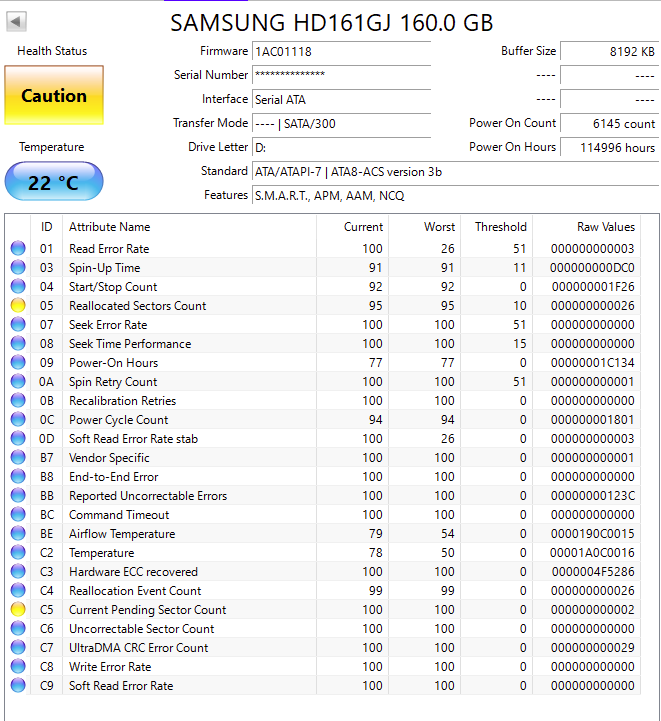Click yellow icon for Current Pending Sector Count
This screenshot has width=661, height=721.
[x=18, y=609]
